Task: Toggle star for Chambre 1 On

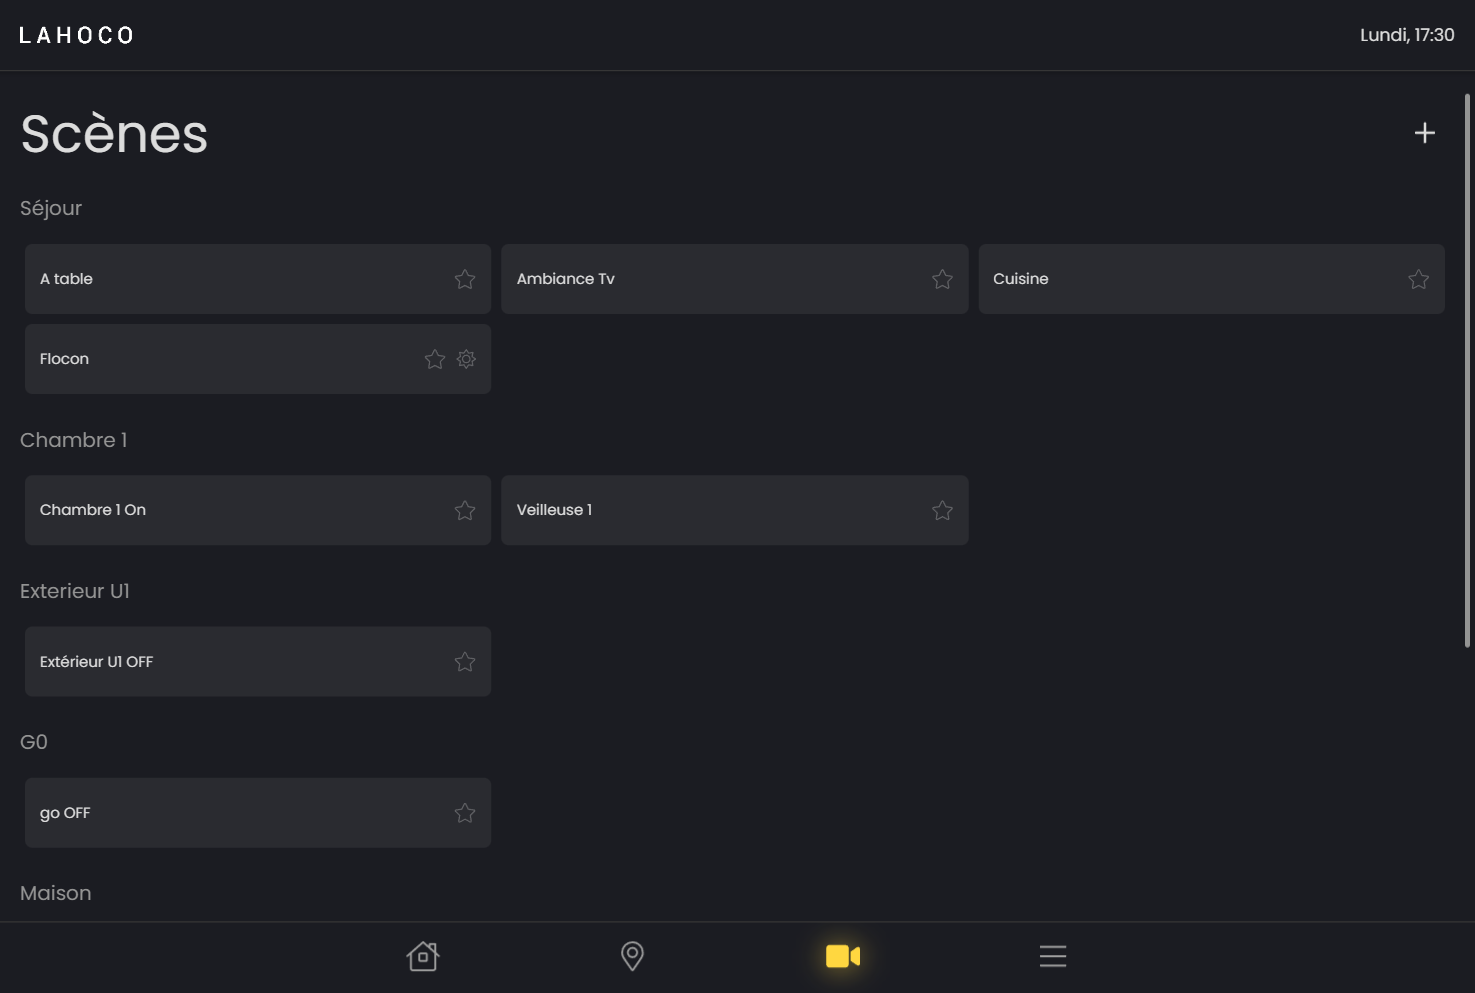Action: 465,511
